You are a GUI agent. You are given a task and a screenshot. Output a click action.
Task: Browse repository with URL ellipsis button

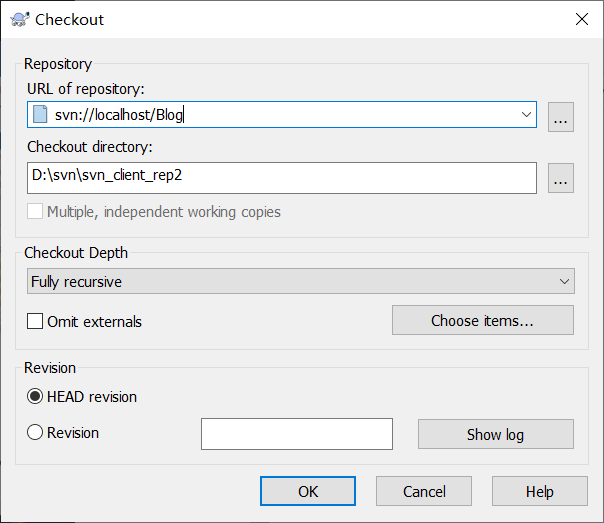click(560, 117)
